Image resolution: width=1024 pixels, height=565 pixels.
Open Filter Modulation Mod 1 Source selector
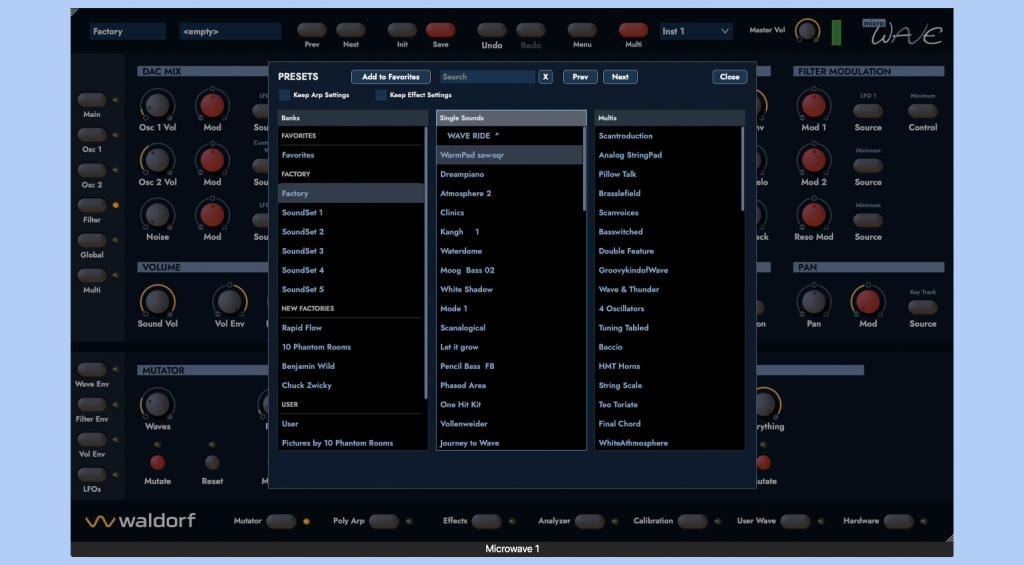pyautogui.click(x=868, y=111)
